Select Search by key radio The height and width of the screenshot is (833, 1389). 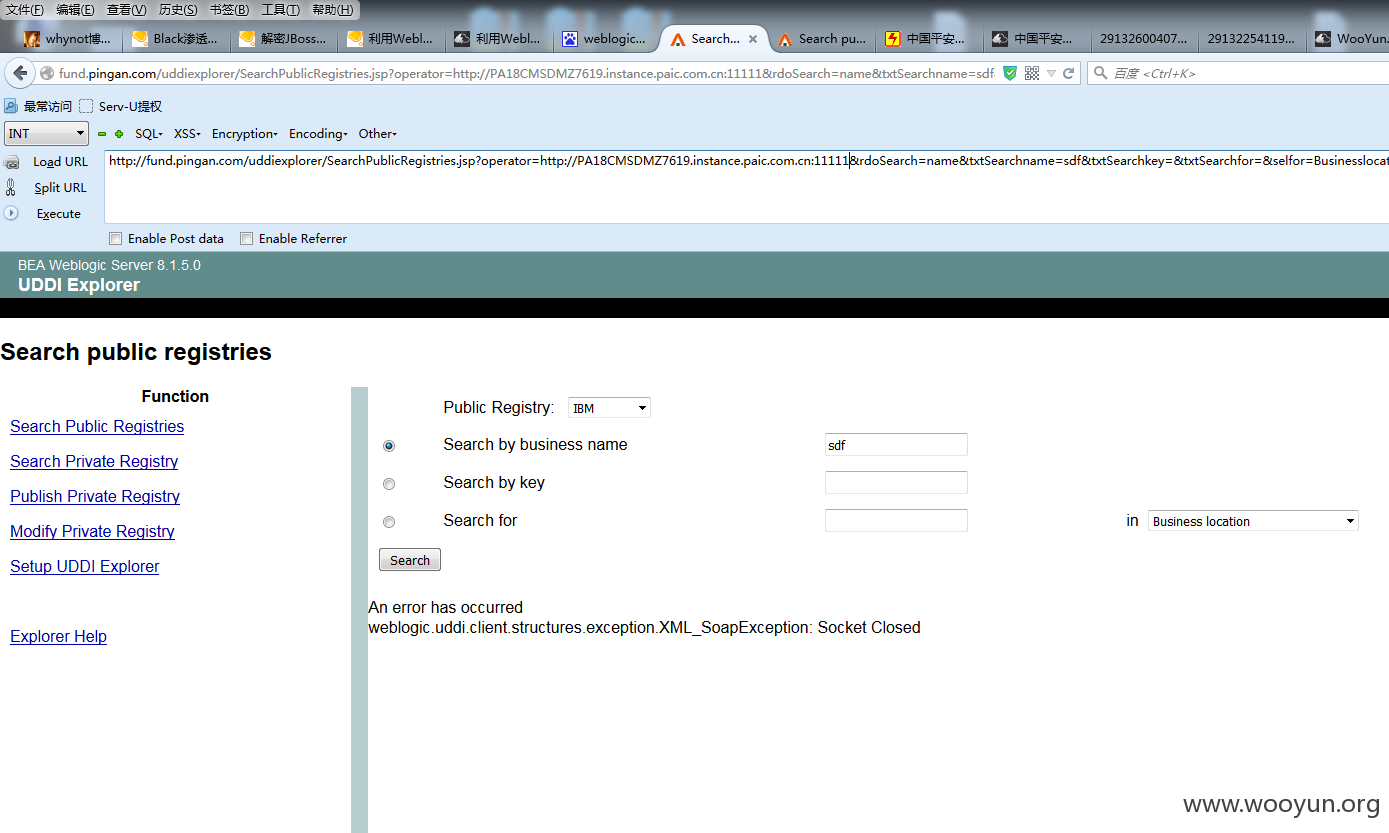coord(389,484)
